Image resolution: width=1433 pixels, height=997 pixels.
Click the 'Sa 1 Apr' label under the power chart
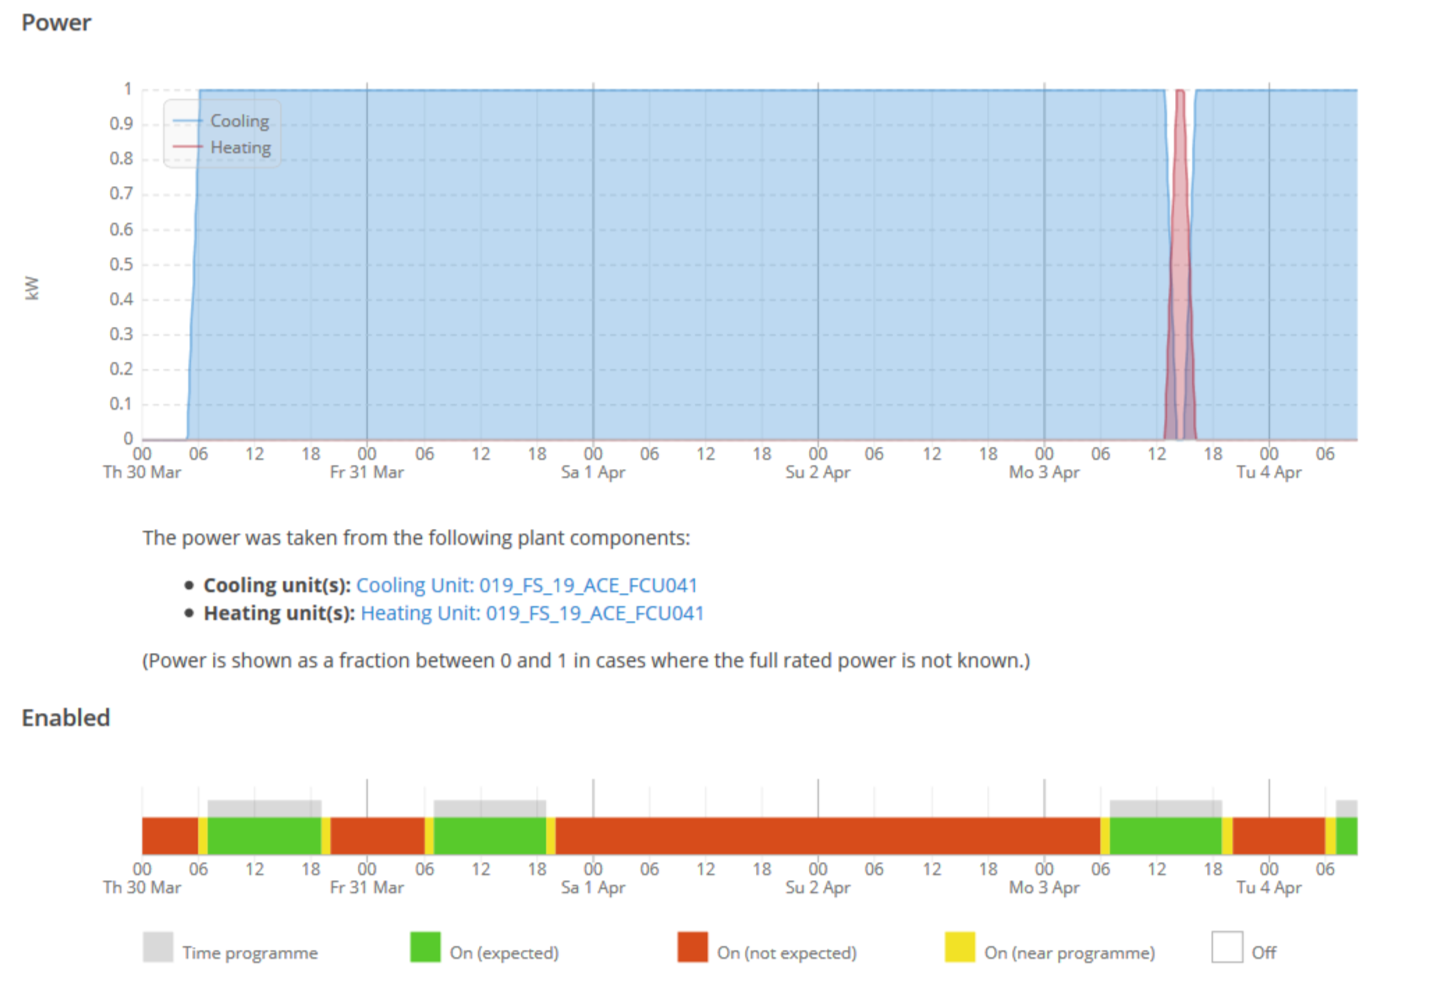593,472
